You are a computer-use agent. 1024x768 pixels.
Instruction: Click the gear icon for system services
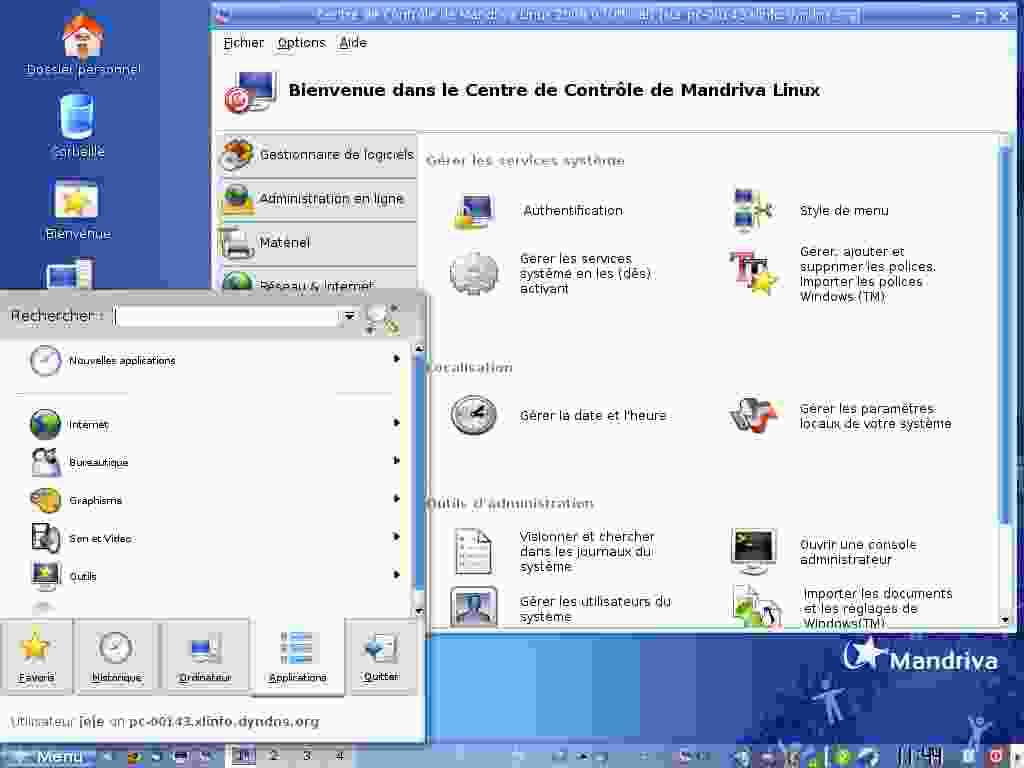474,274
